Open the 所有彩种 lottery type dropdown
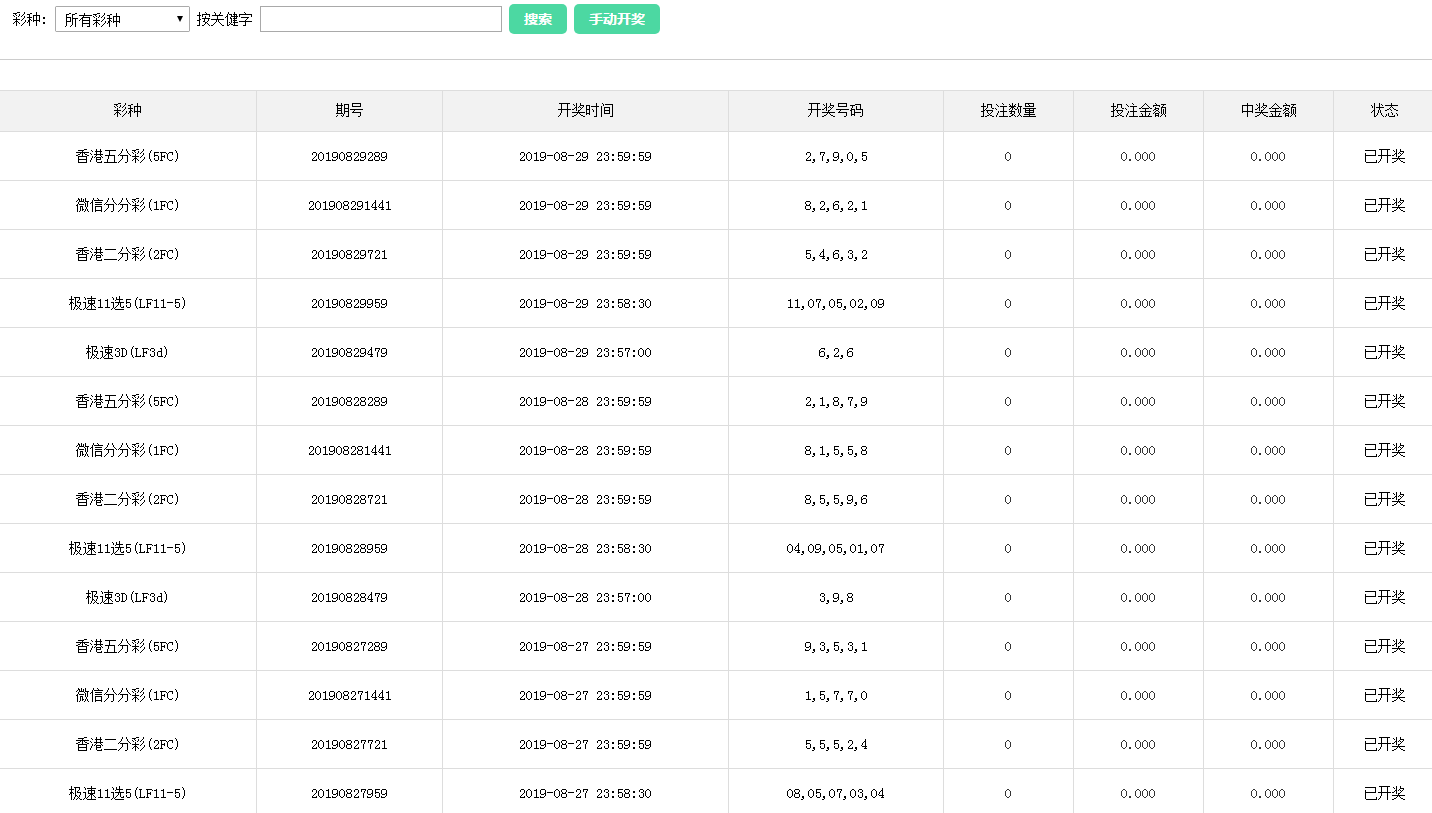 point(122,19)
